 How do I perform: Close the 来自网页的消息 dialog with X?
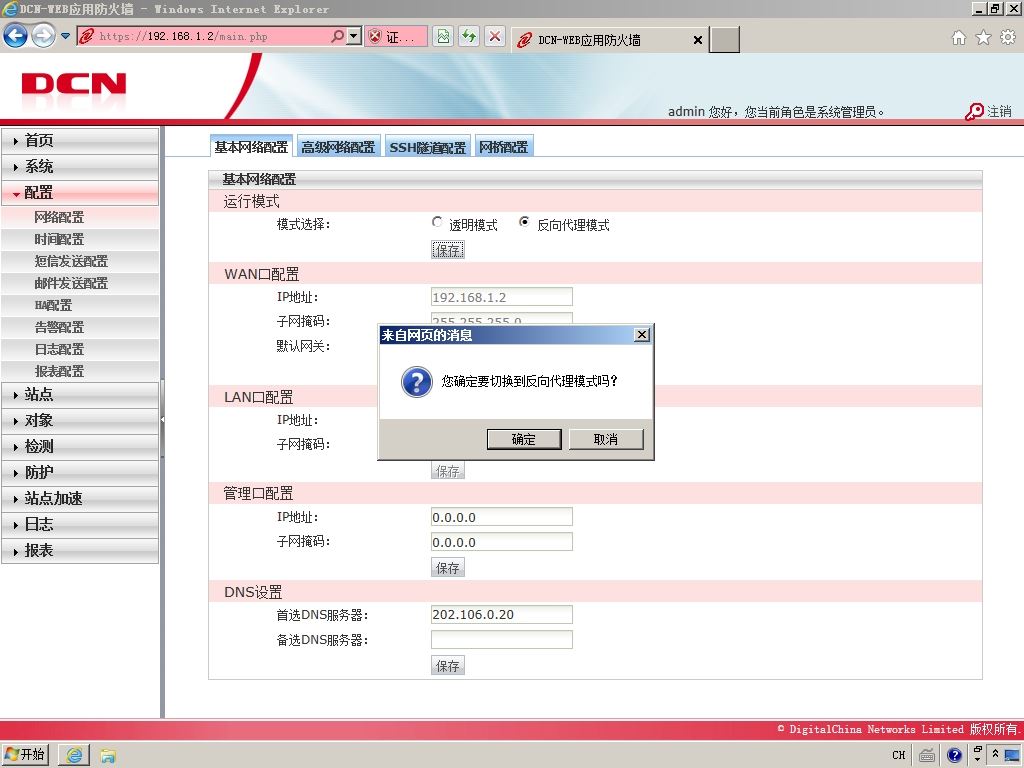click(x=642, y=334)
